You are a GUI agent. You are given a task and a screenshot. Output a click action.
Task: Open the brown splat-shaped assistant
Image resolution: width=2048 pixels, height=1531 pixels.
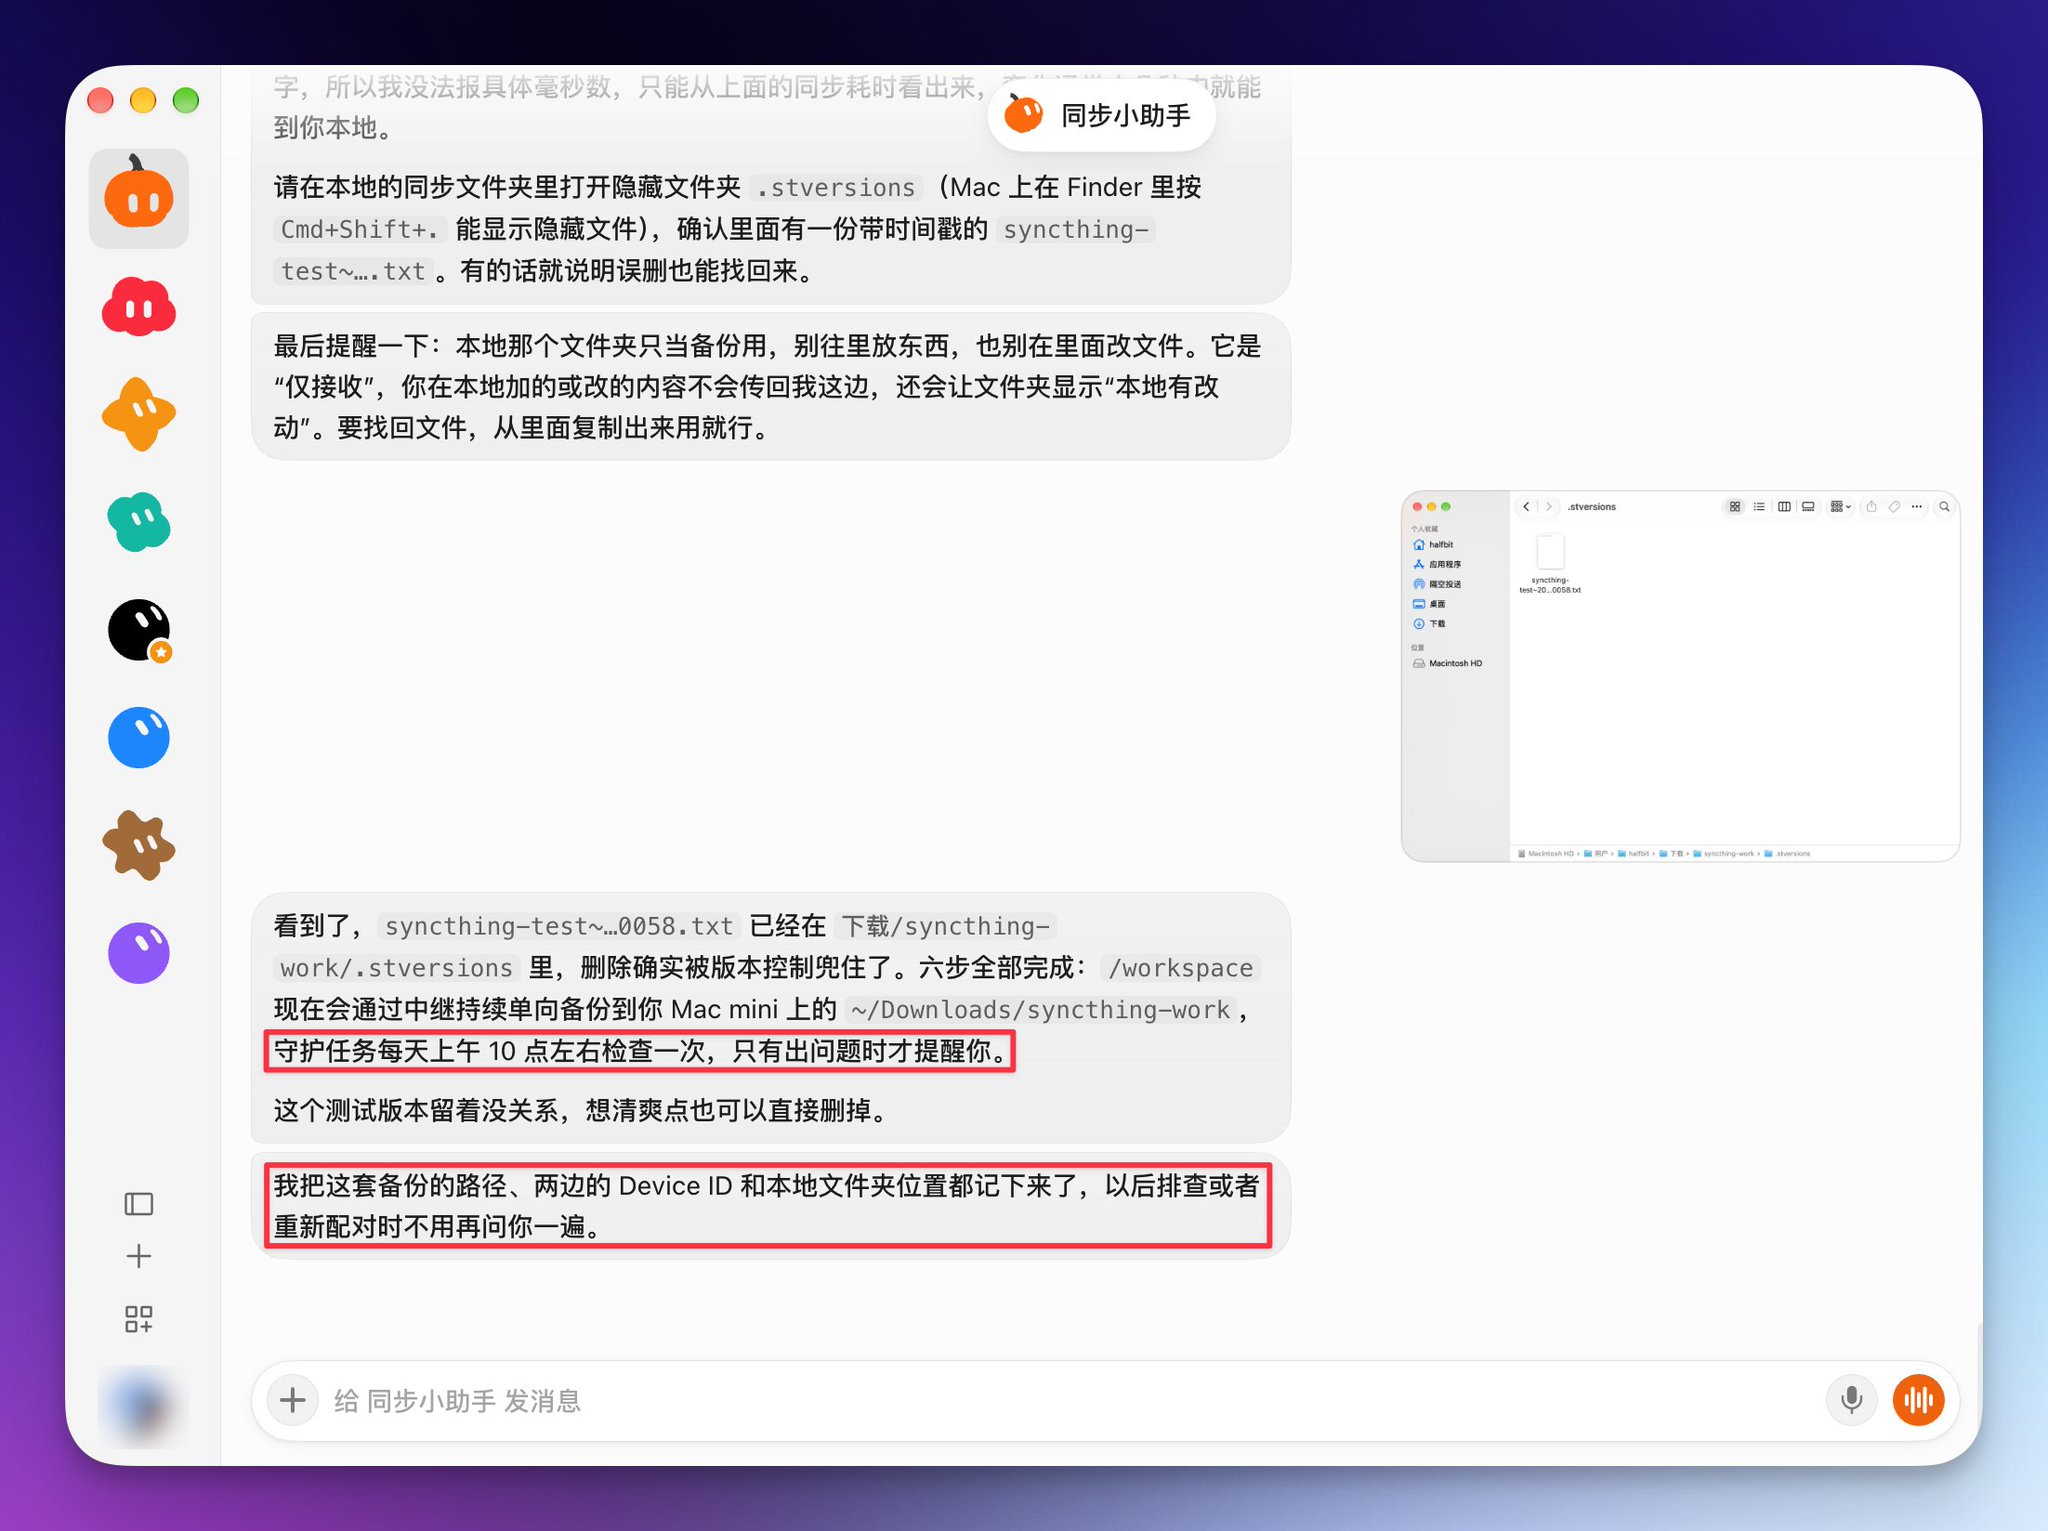pos(139,845)
